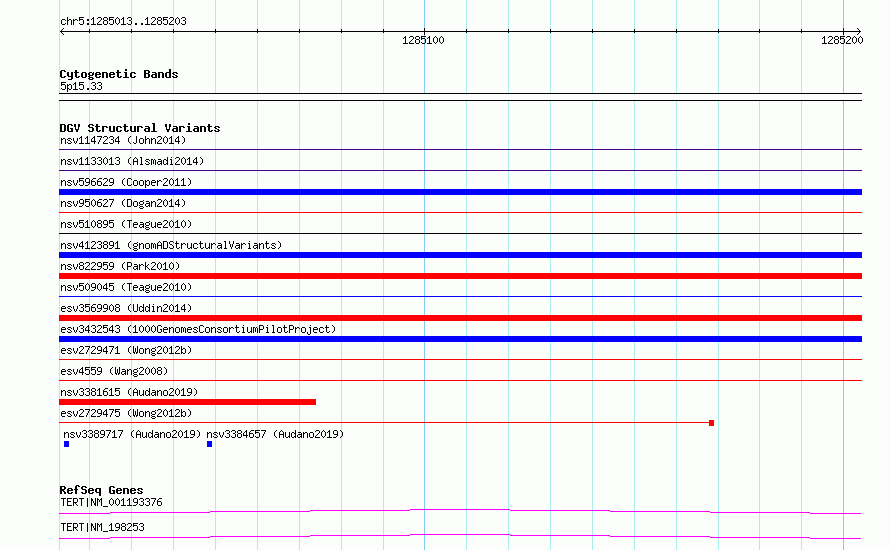Click the blue square marker under nsv3384657
The height and width of the screenshot is (550, 890).
209,444
